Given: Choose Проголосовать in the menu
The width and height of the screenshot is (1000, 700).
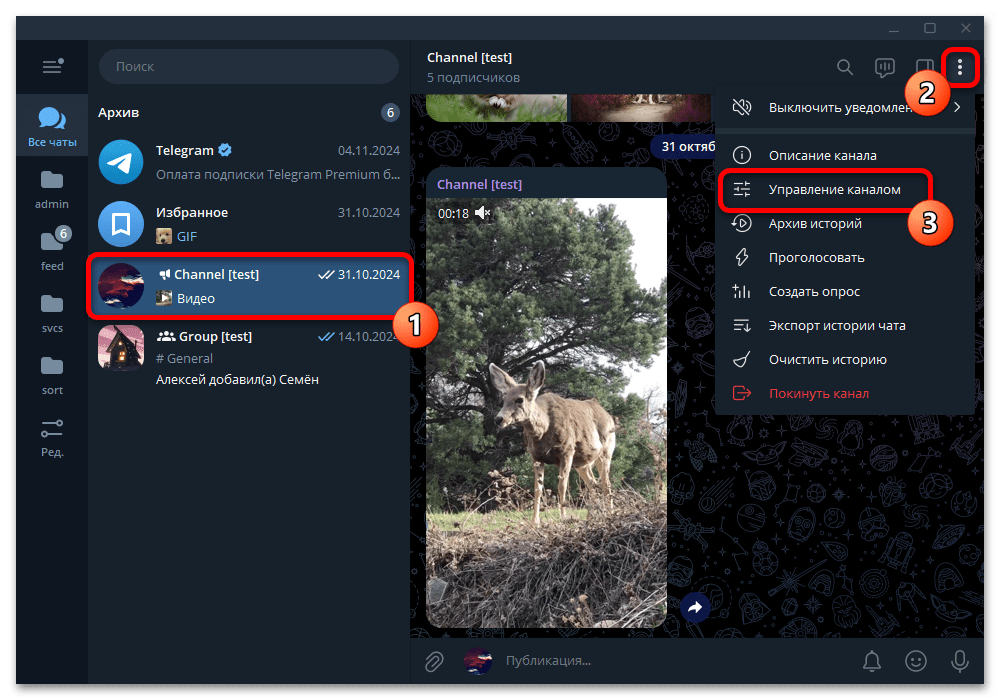Looking at the screenshot, I should click(x=845, y=258).
